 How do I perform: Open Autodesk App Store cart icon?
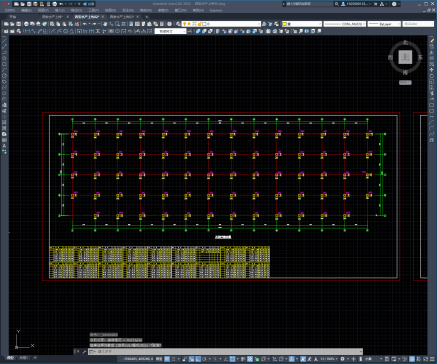point(375,4)
